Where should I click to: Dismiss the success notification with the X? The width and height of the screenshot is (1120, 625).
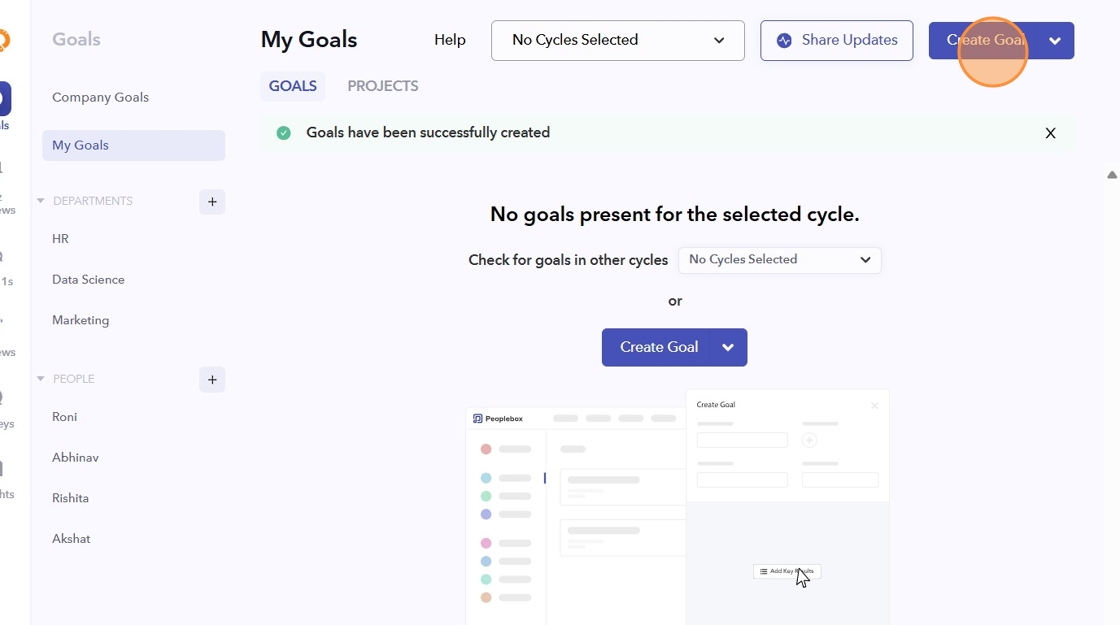point(1050,133)
